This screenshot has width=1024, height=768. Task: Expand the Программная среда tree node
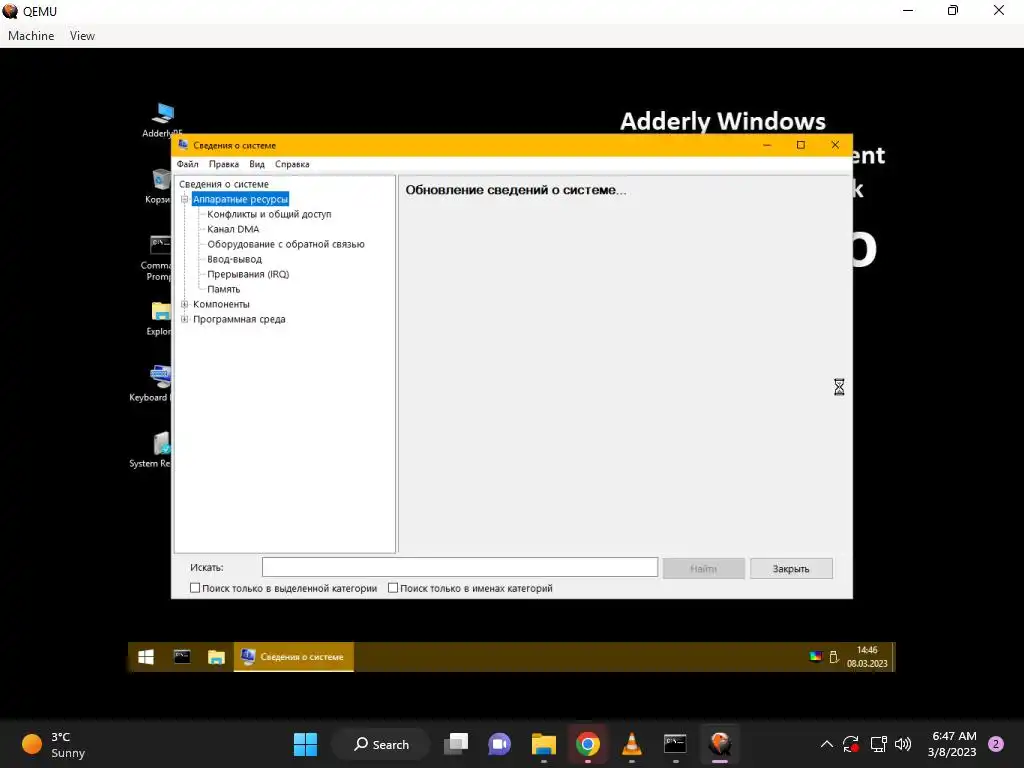pos(185,319)
